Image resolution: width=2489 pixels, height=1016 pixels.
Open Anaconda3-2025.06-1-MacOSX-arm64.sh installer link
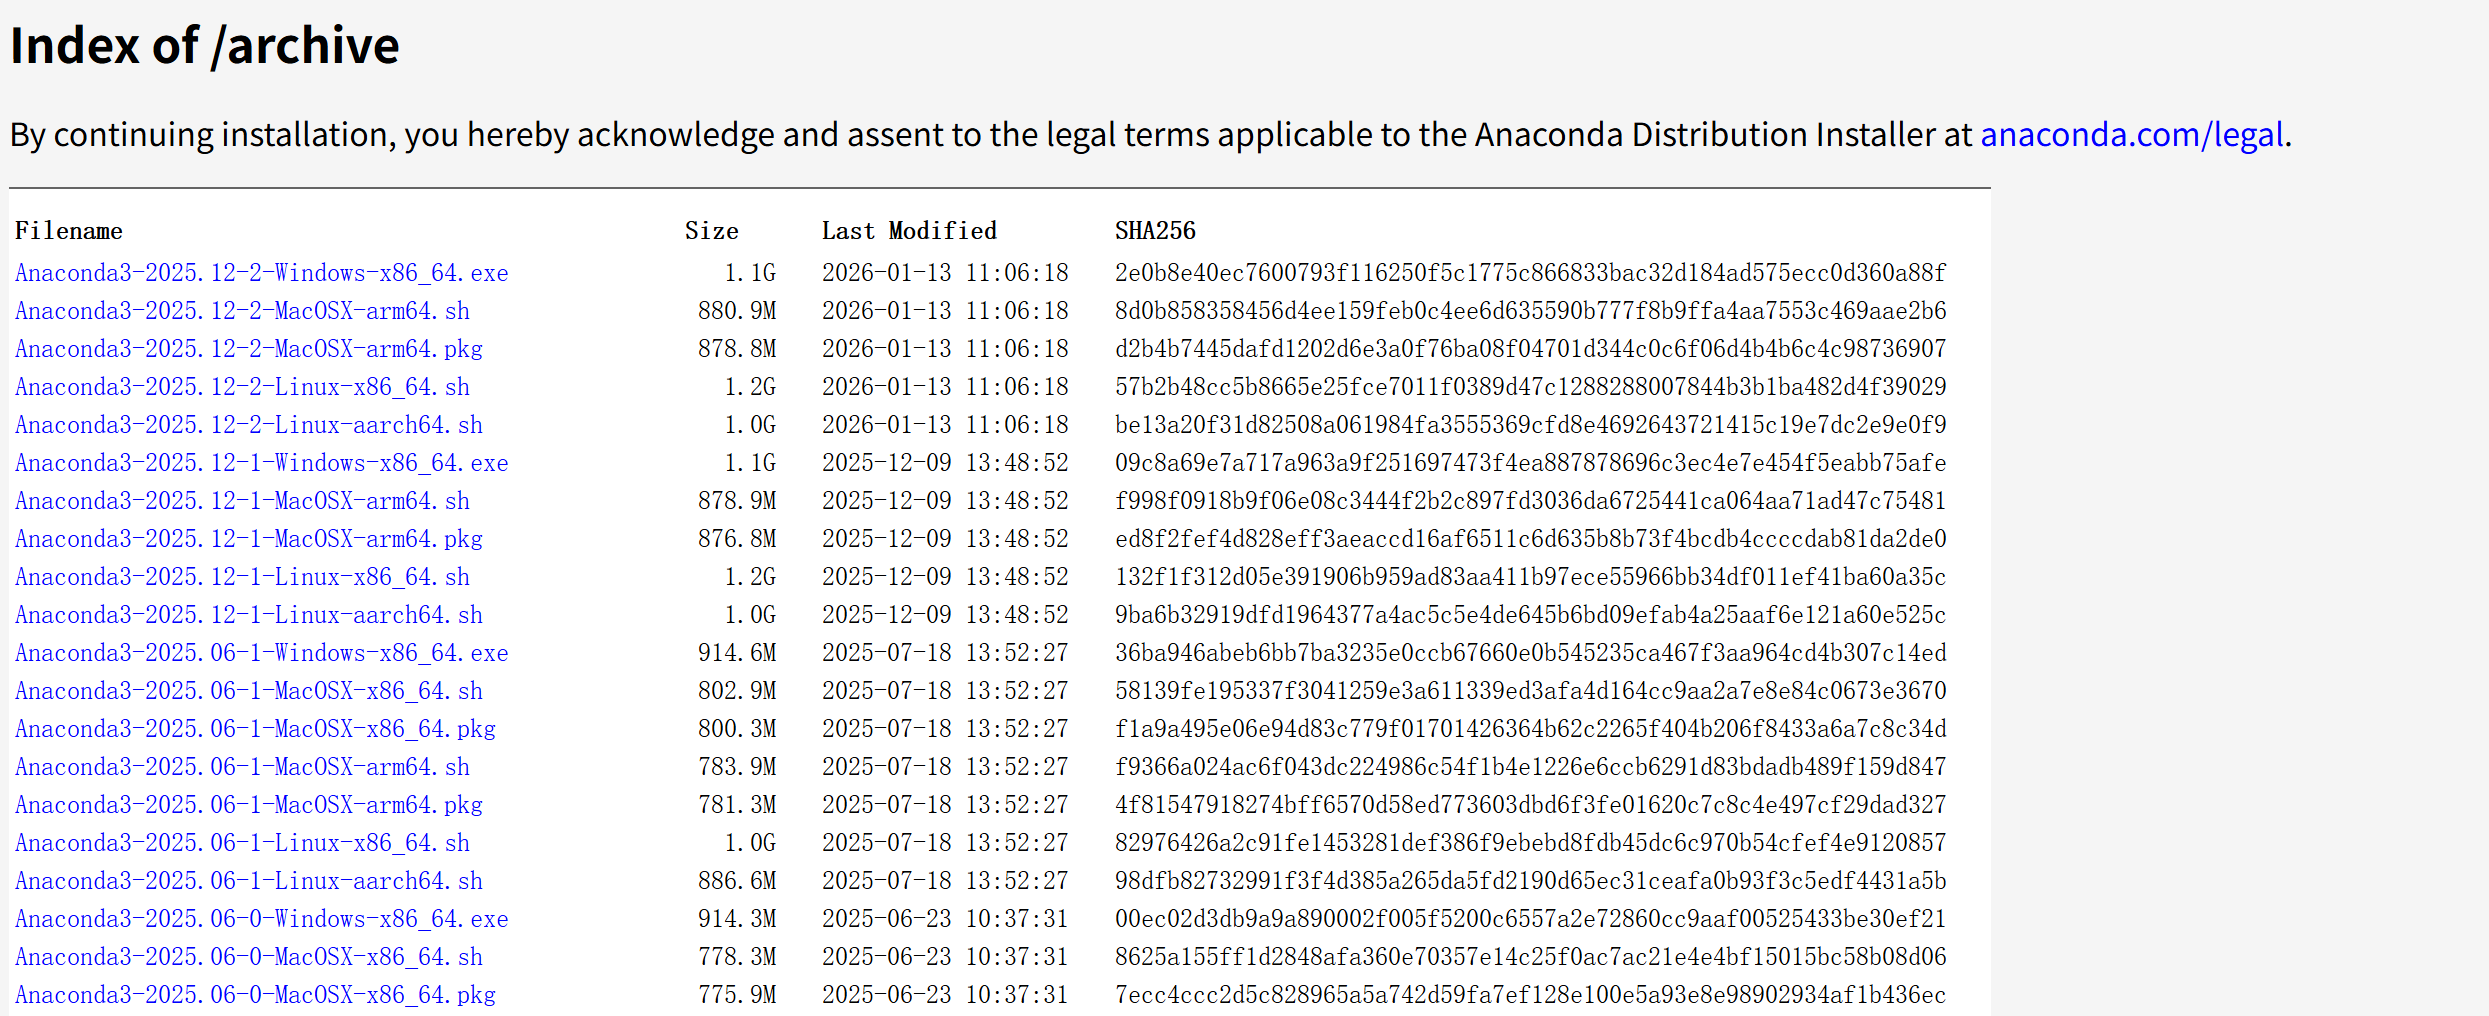[x=242, y=767]
